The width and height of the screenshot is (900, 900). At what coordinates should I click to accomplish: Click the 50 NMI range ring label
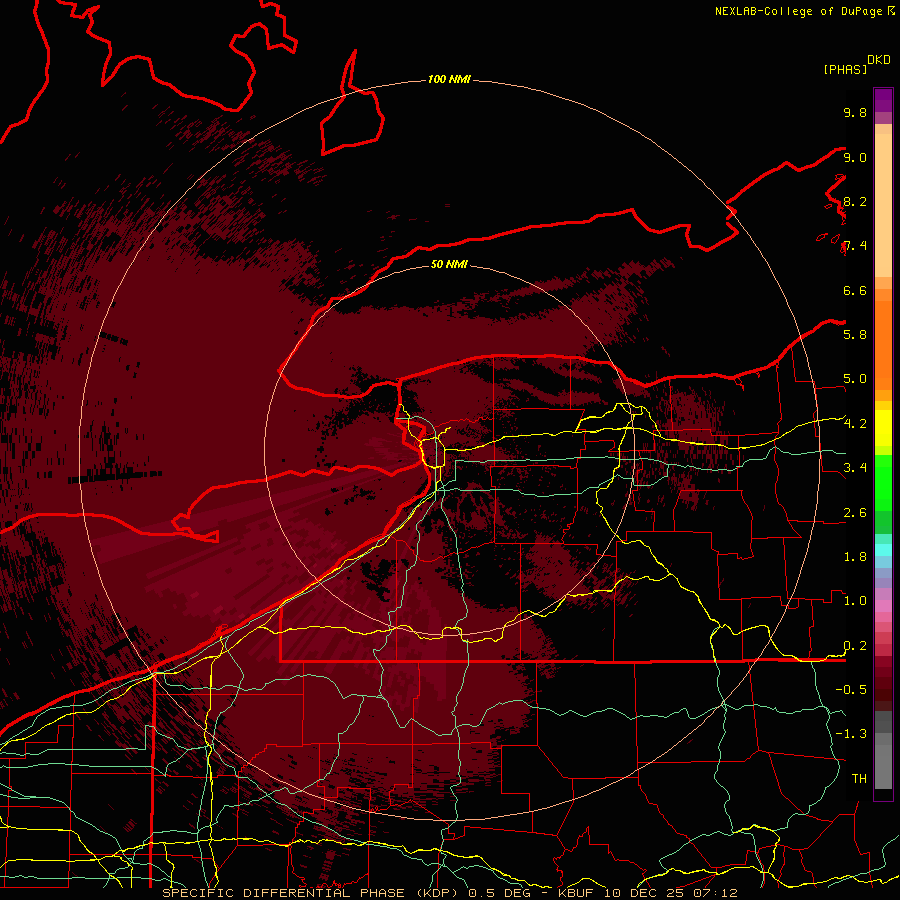click(449, 264)
